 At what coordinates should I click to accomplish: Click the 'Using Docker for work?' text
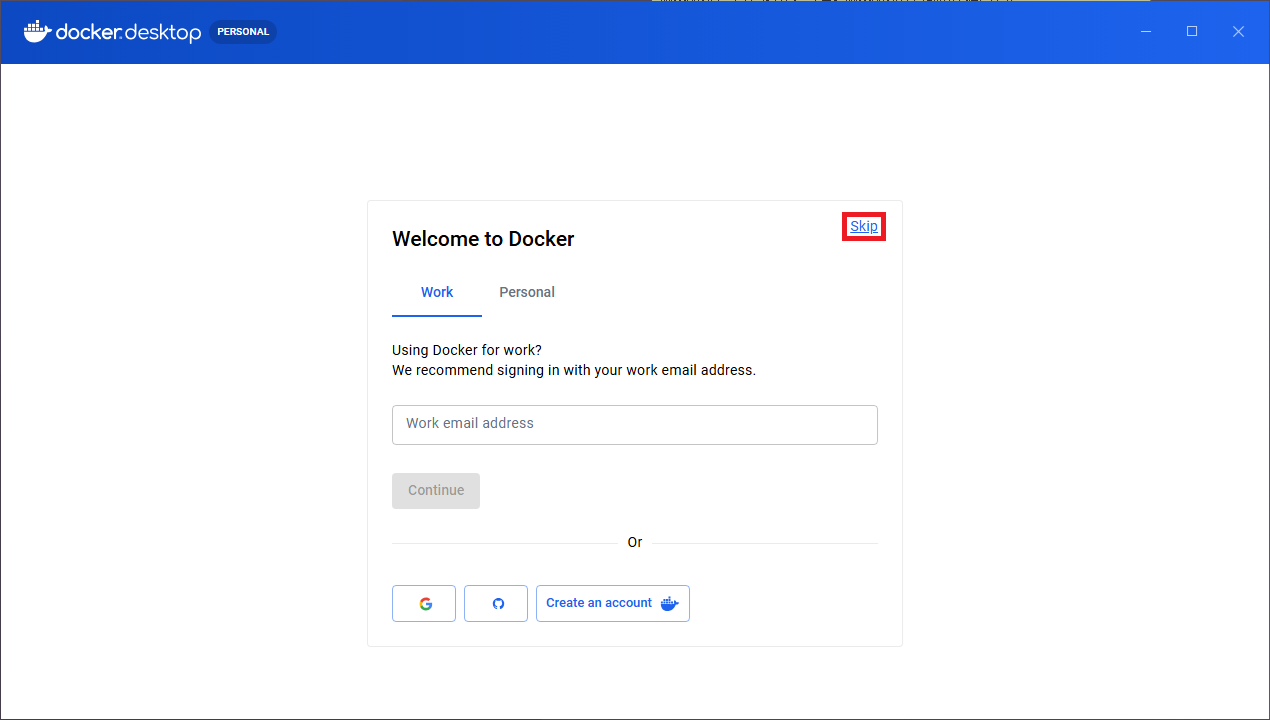(x=467, y=350)
